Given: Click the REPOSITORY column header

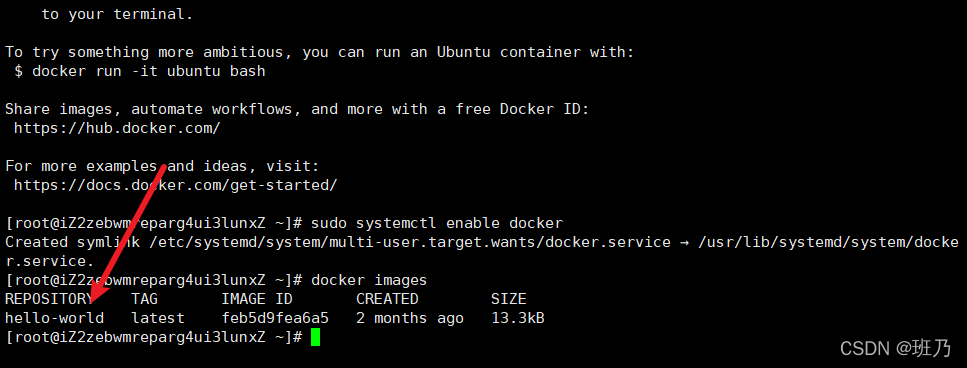Looking at the screenshot, I should click(x=49, y=300).
